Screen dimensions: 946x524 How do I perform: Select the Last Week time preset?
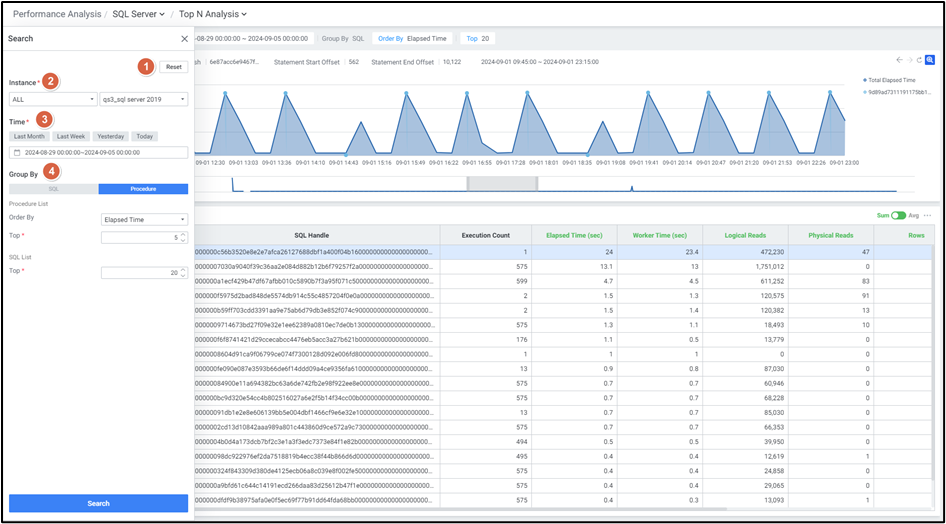70,136
